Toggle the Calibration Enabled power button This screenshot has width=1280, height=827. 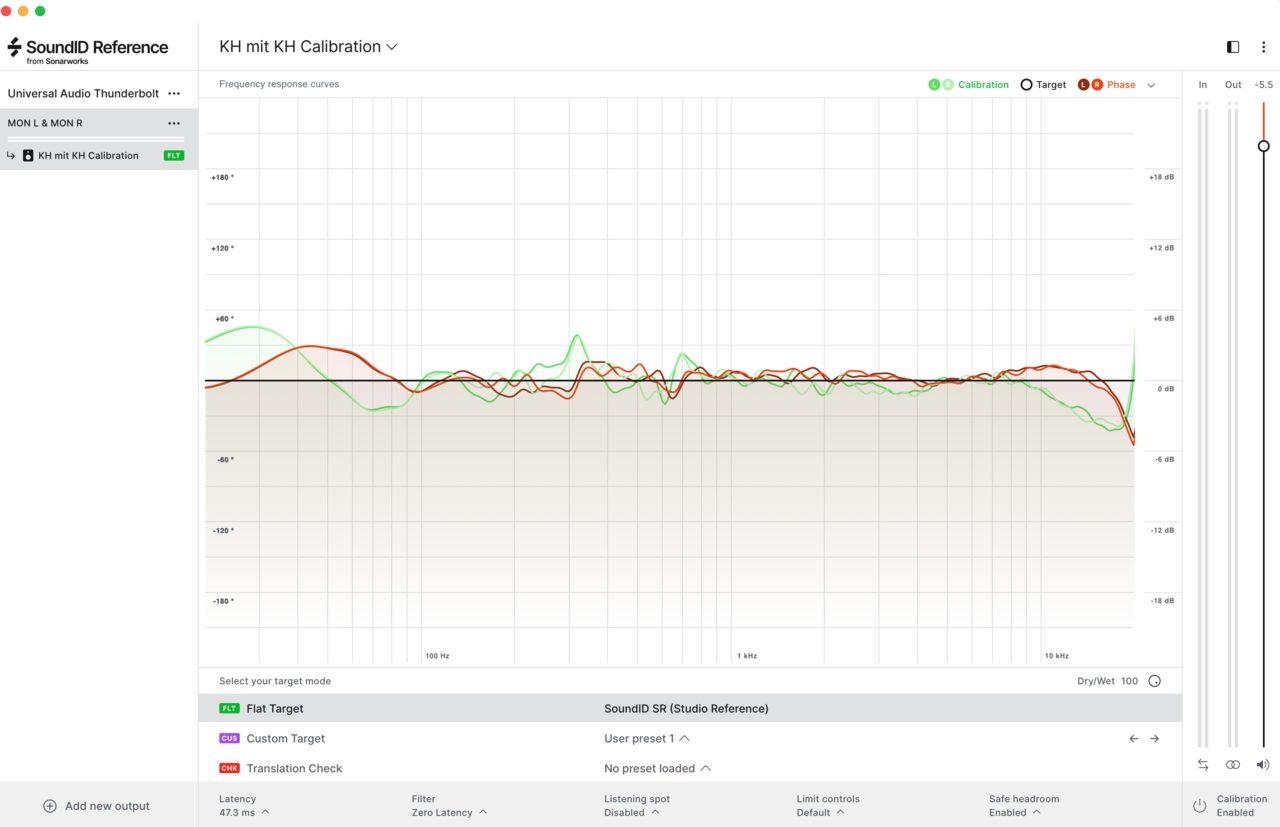coord(1200,806)
